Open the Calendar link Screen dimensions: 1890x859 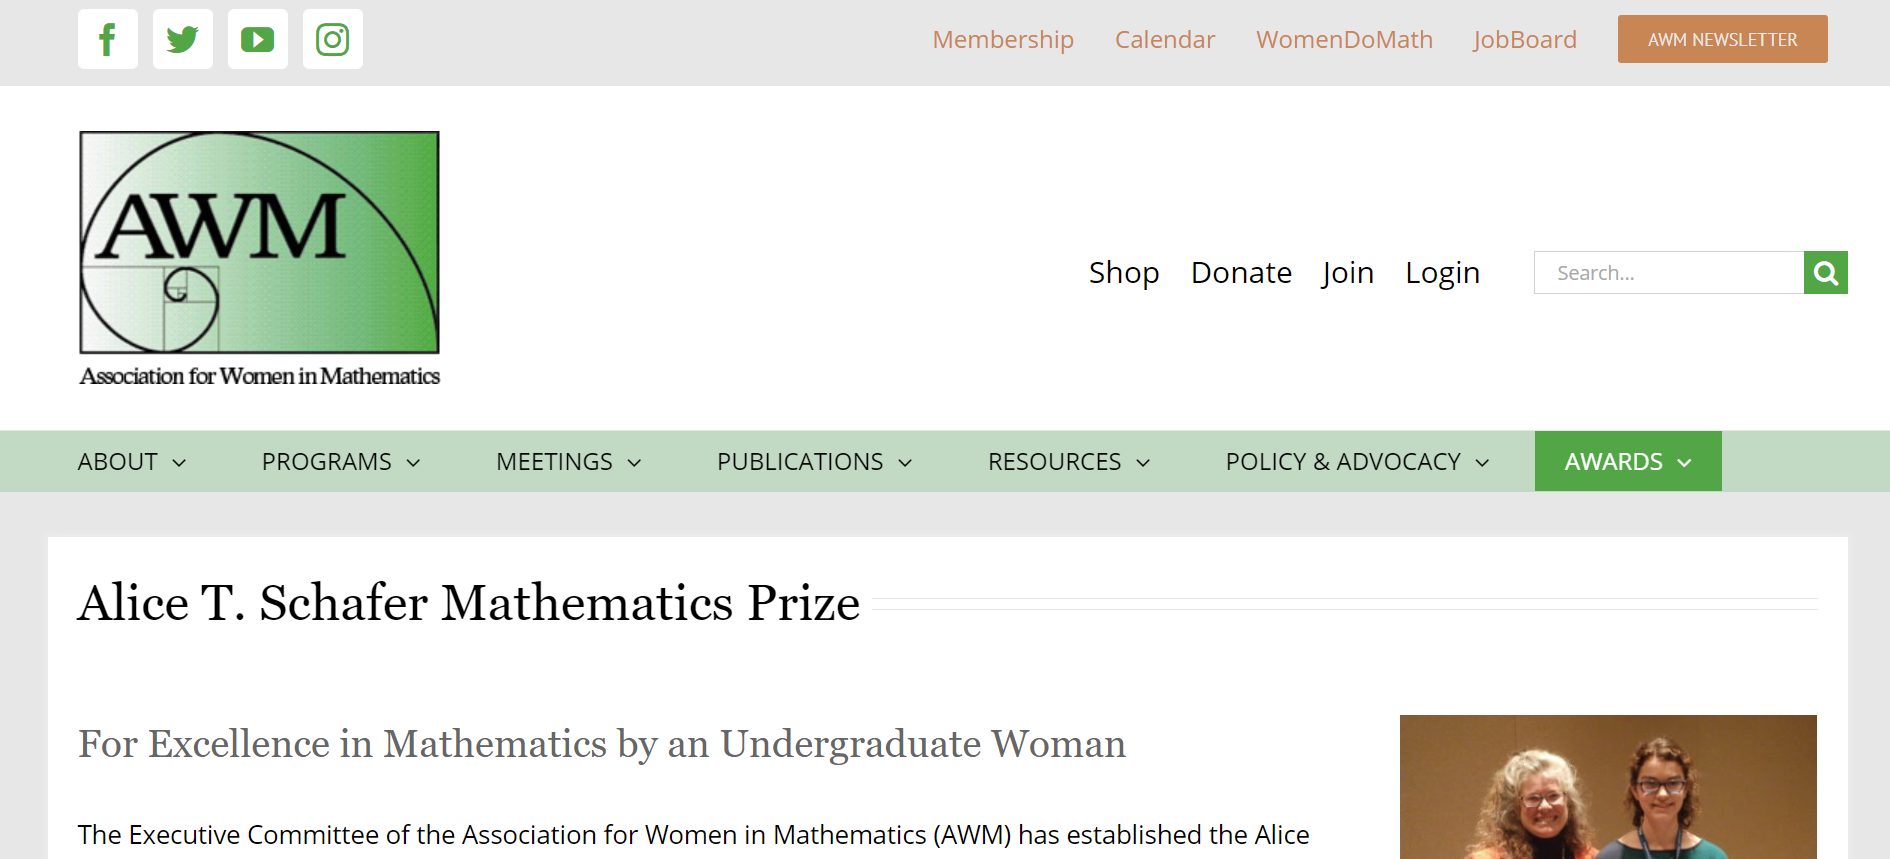(x=1165, y=40)
